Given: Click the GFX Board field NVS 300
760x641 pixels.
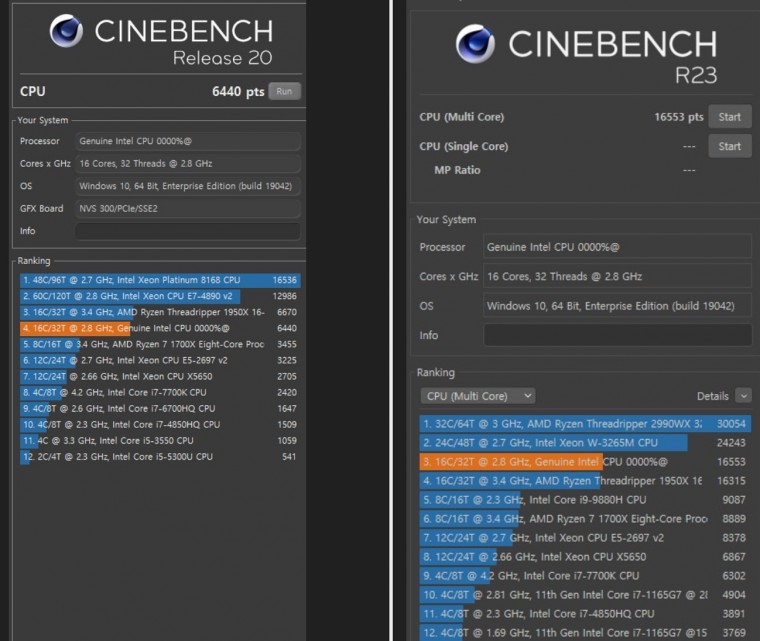Looking at the screenshot, I should click(188, 208).
